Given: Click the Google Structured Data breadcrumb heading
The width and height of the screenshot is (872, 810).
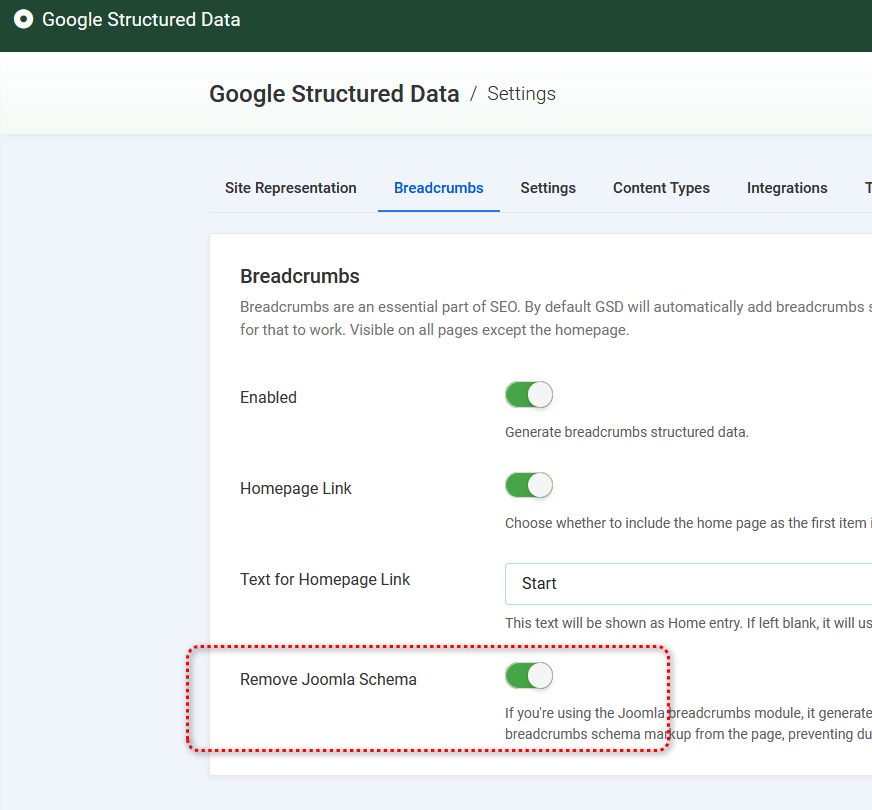Looking at the screenshot, I should coord(334,94).
